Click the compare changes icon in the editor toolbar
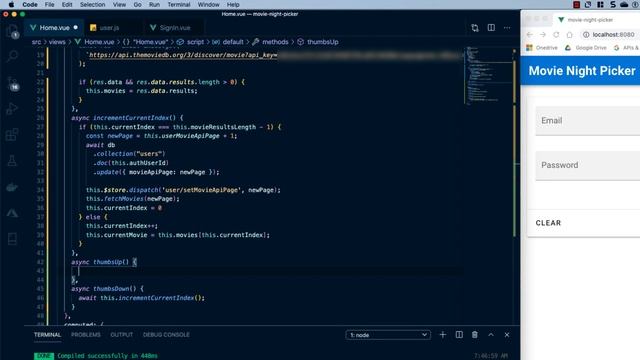This screenshot has width=640, height=360. 475,28
